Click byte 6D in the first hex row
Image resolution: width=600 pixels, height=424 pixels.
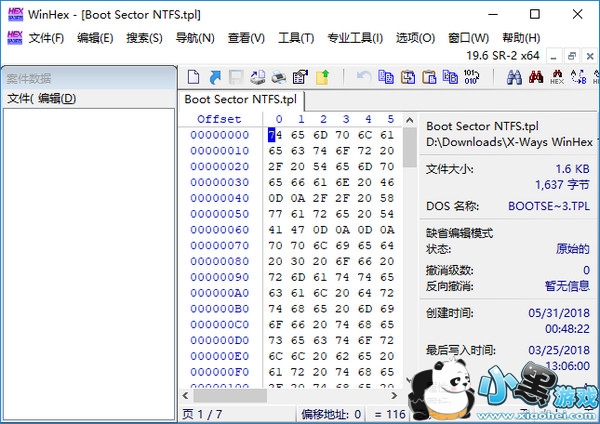(320, 135)
